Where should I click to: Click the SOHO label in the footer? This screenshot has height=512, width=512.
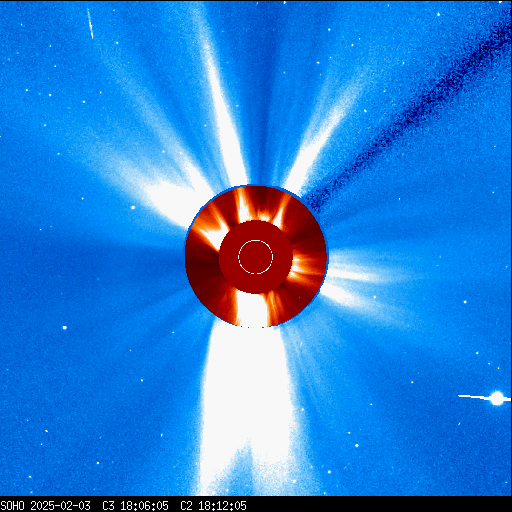click(12, 506)
